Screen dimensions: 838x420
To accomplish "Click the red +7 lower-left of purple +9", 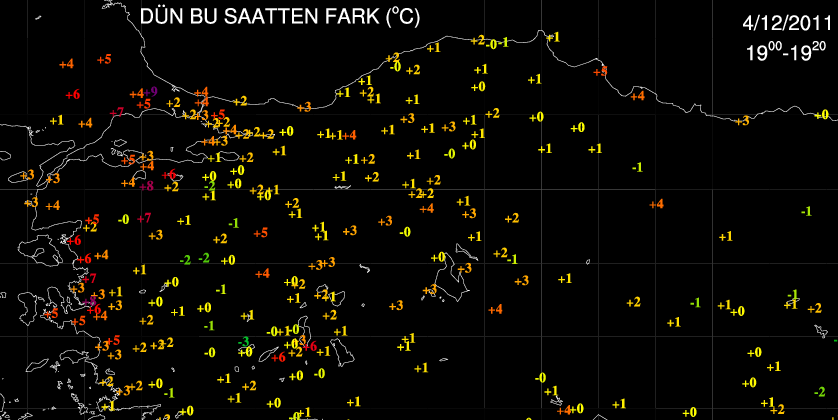I will pos(118,112).
